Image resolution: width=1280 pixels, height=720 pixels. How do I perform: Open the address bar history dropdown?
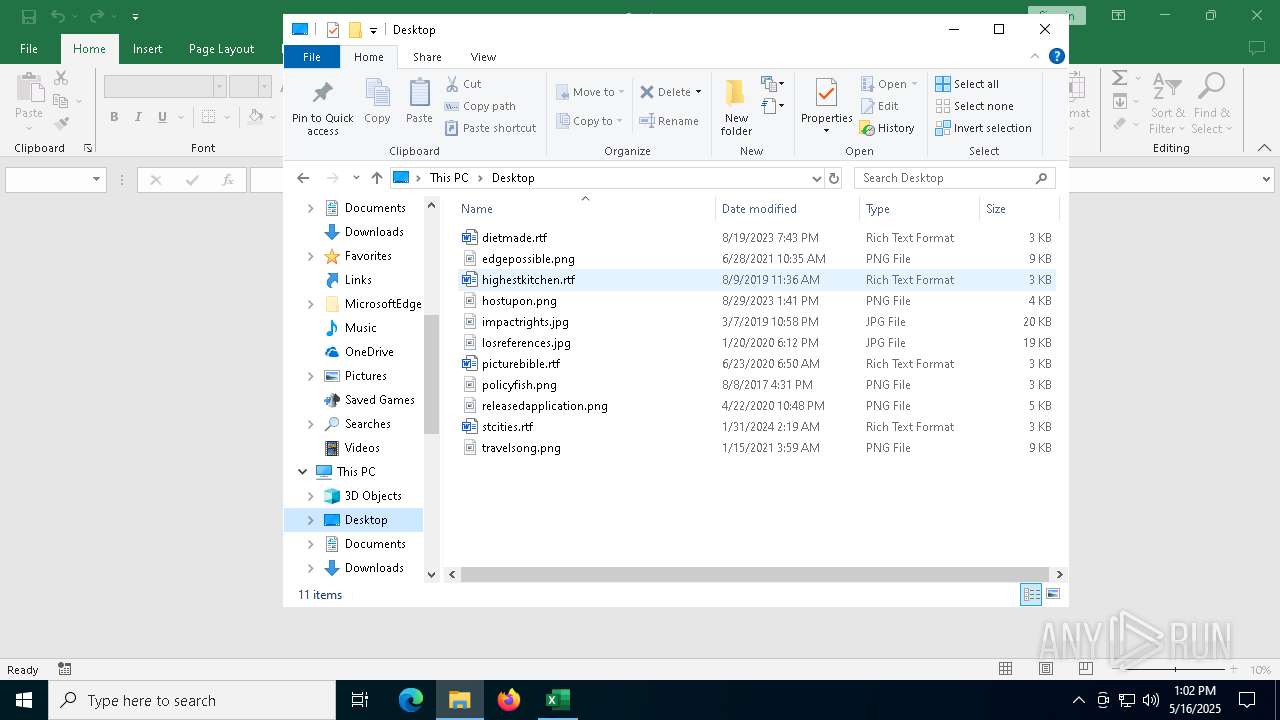817,178
